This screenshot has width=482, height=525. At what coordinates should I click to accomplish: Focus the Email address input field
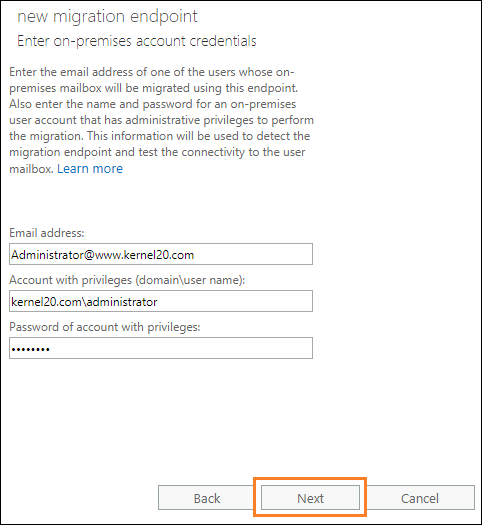pyautogui.click(x=161, y=254)
